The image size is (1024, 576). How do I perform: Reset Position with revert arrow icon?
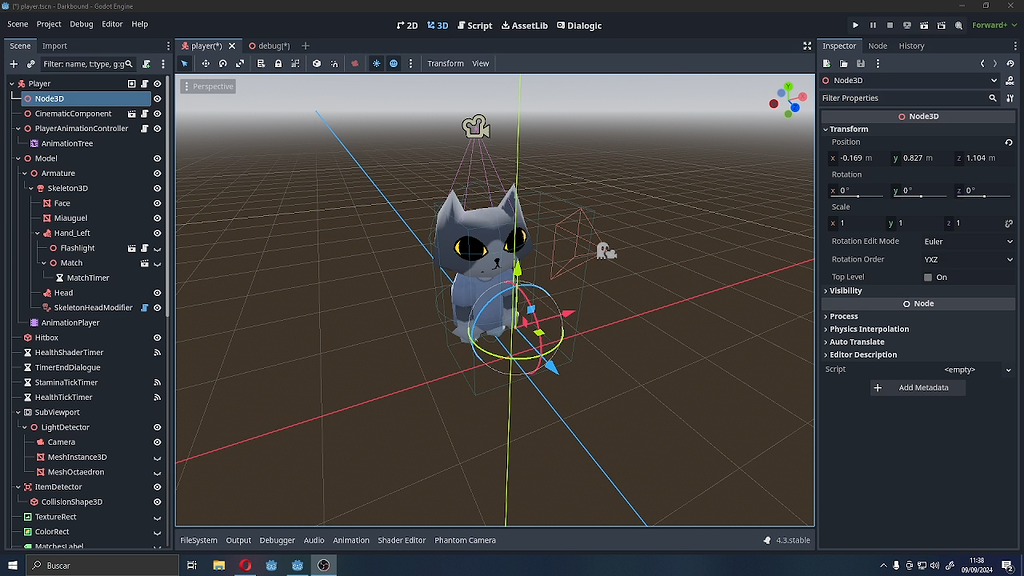pos(1009,142)
